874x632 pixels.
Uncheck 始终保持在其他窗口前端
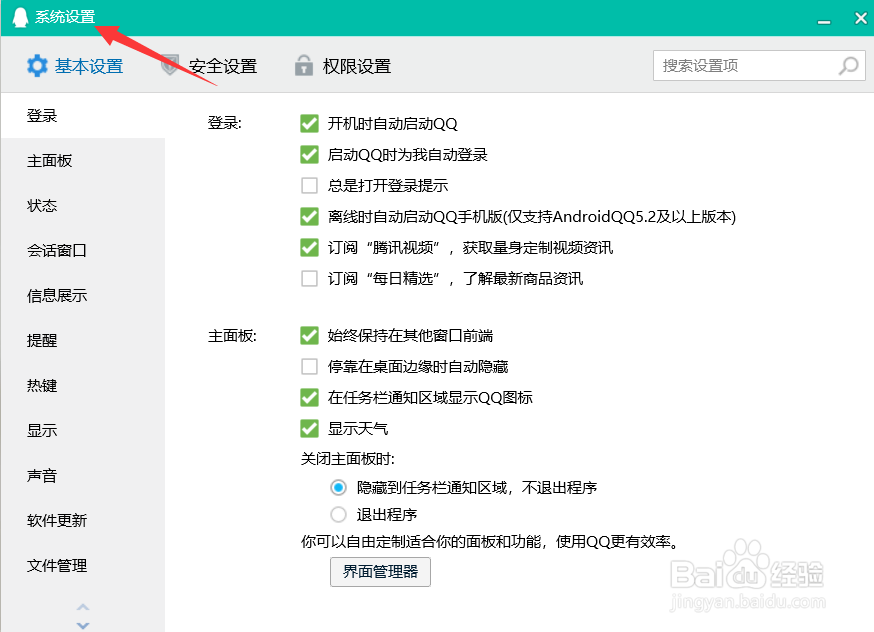click(x=309, y=336)
